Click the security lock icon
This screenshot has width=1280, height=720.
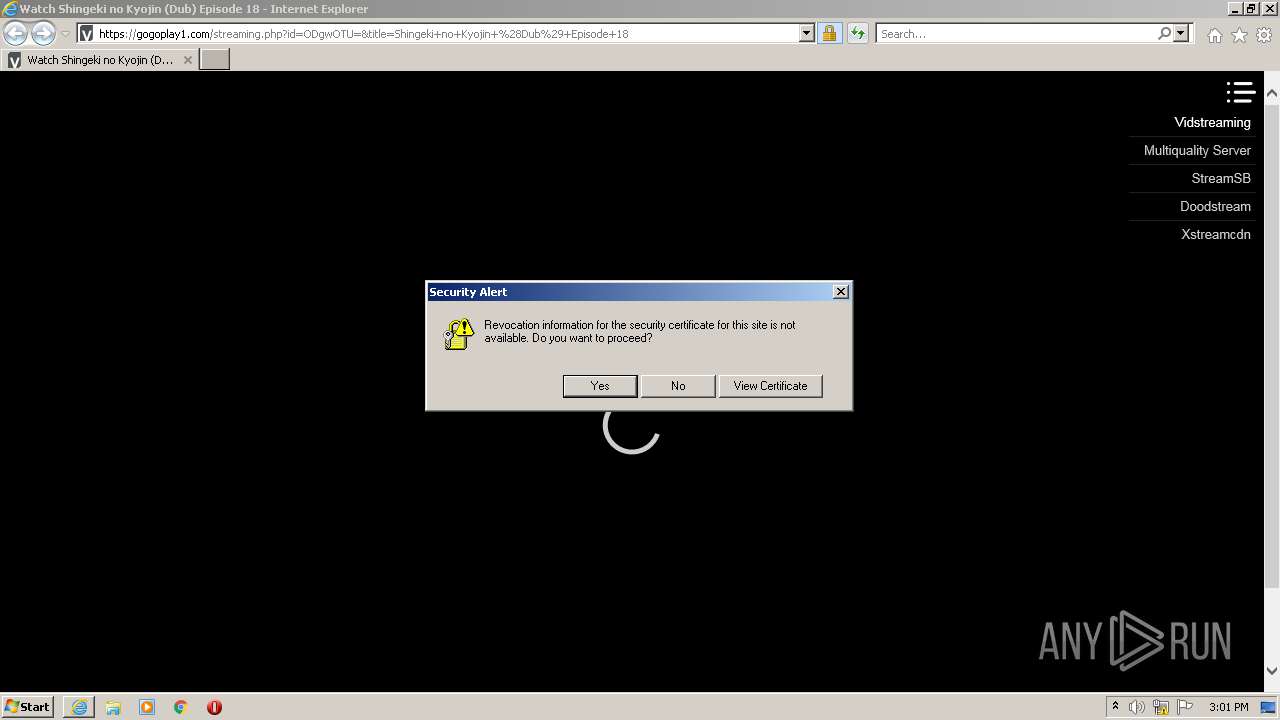829,33
